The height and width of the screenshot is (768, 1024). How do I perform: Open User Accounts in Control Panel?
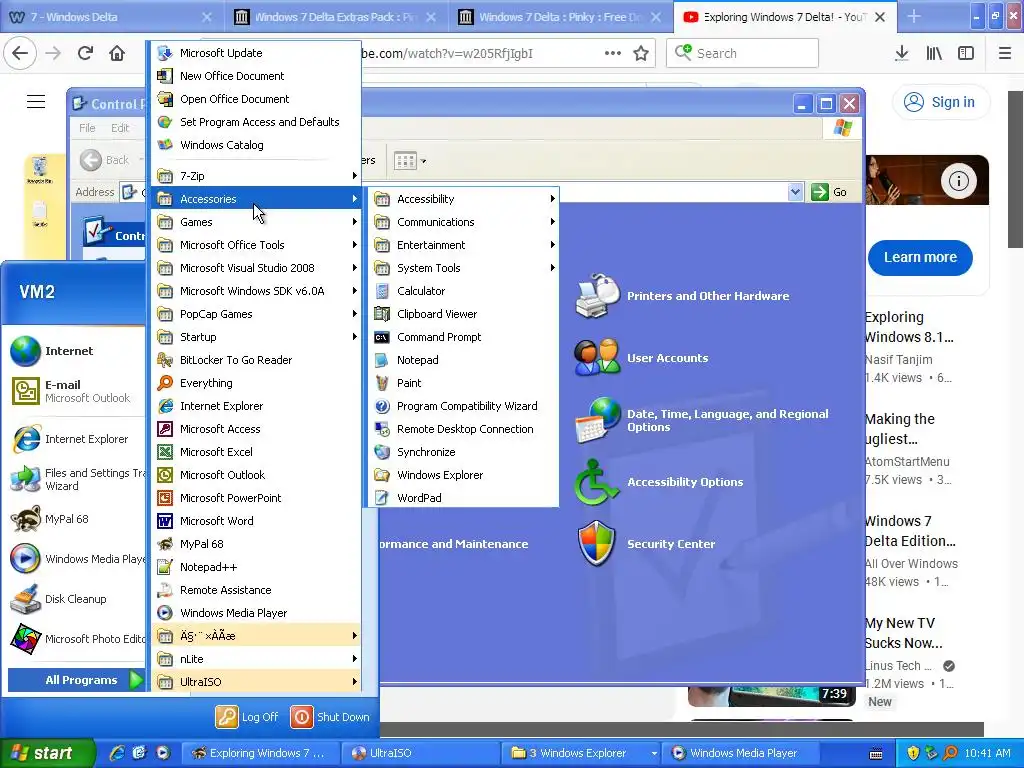(x=667, y=358)
